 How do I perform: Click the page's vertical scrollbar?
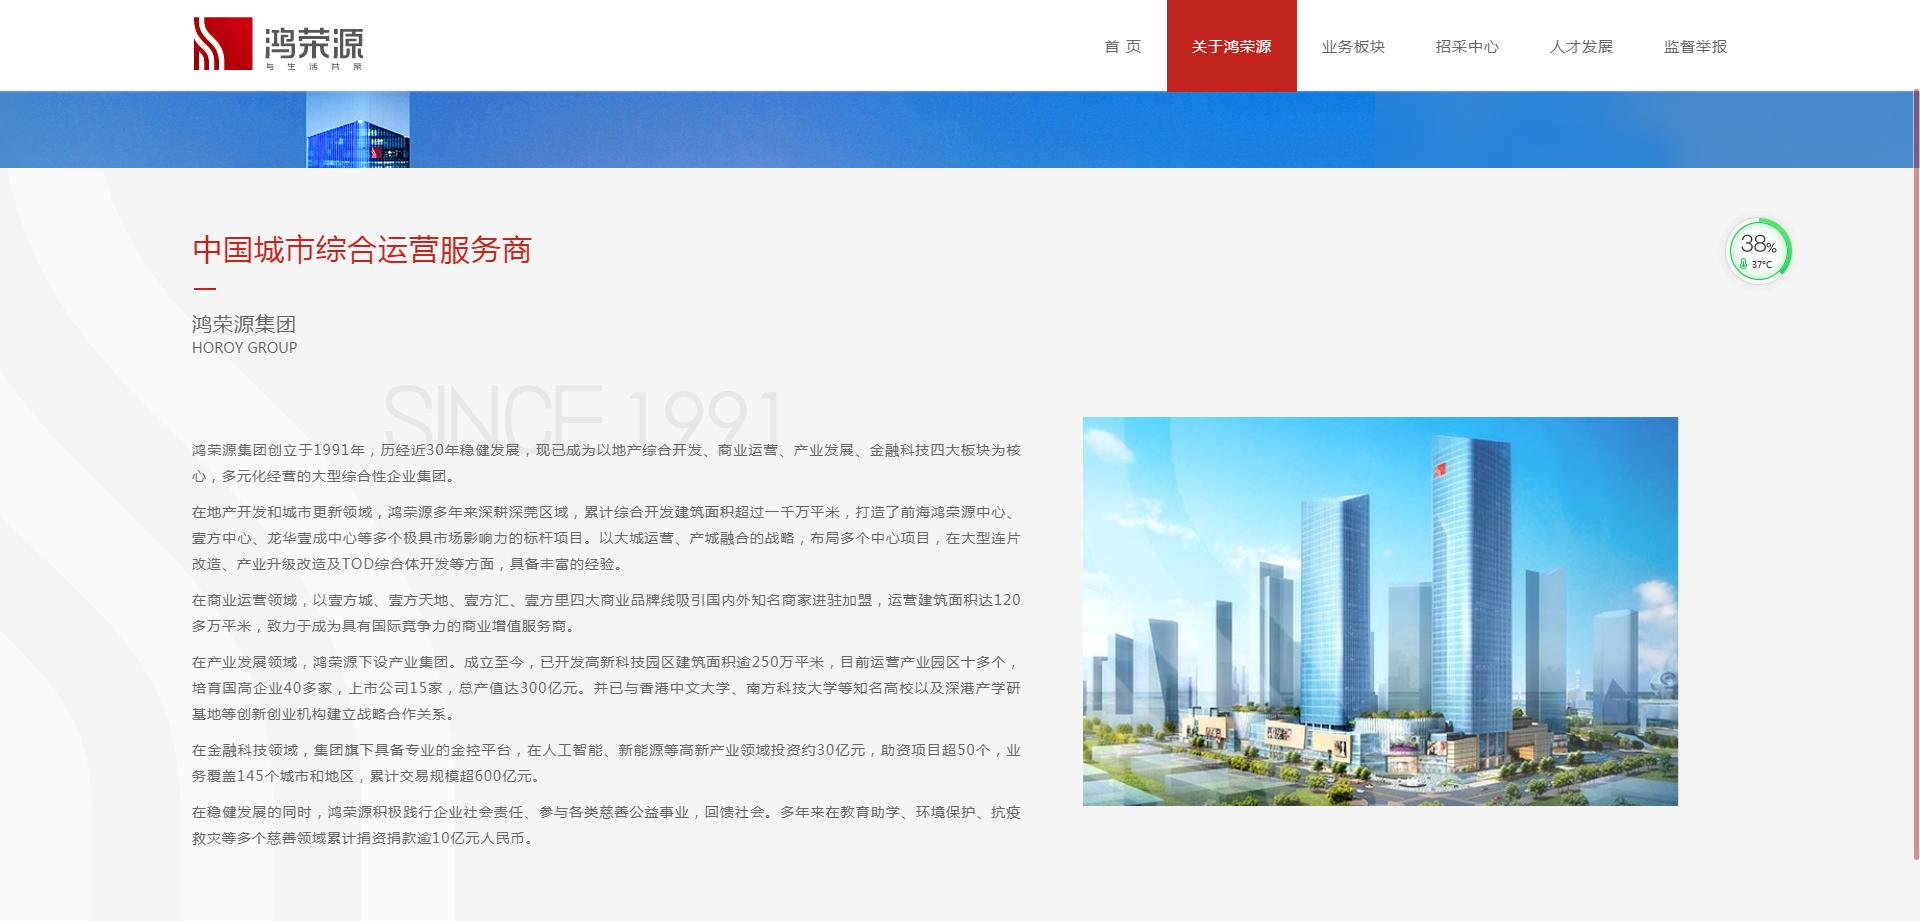coord(1915,475)
